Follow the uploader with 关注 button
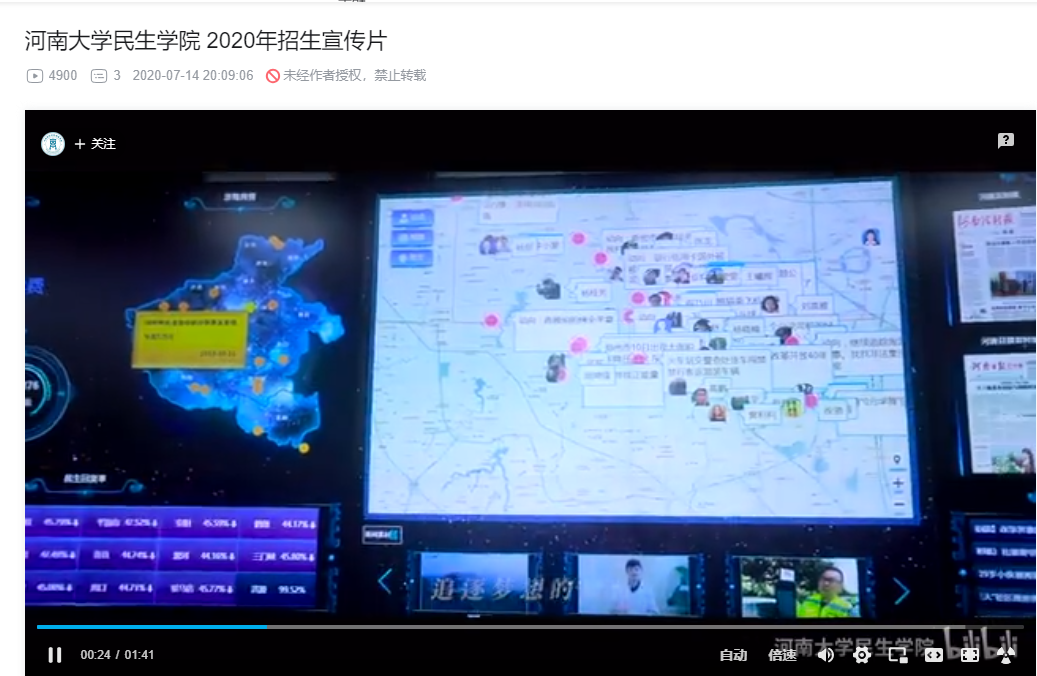Viewport: 1037px width, 676px height. (x=96, y=144)
